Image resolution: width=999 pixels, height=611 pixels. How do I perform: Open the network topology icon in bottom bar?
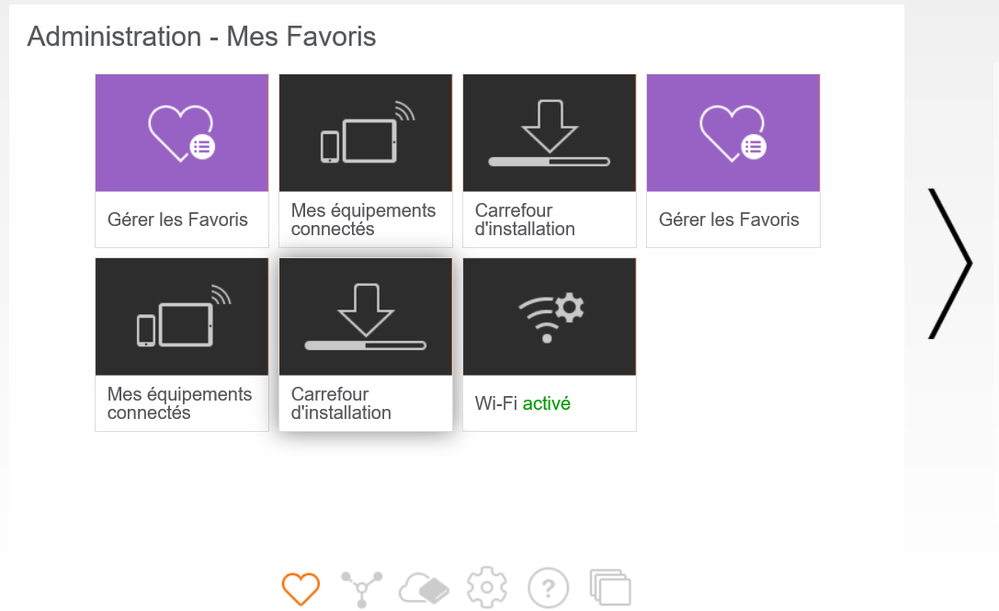360,588
